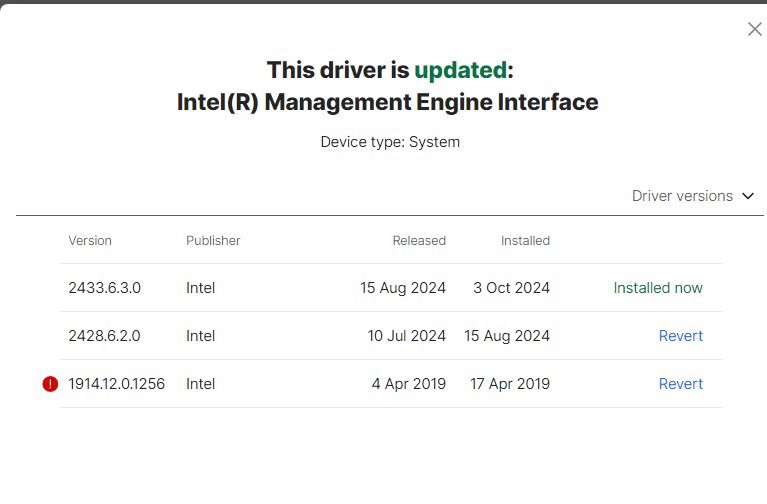Click the 15 Aug 2024 release date
Image resolution: width=767 pixels, height=504 pixels.
[403, 288]
